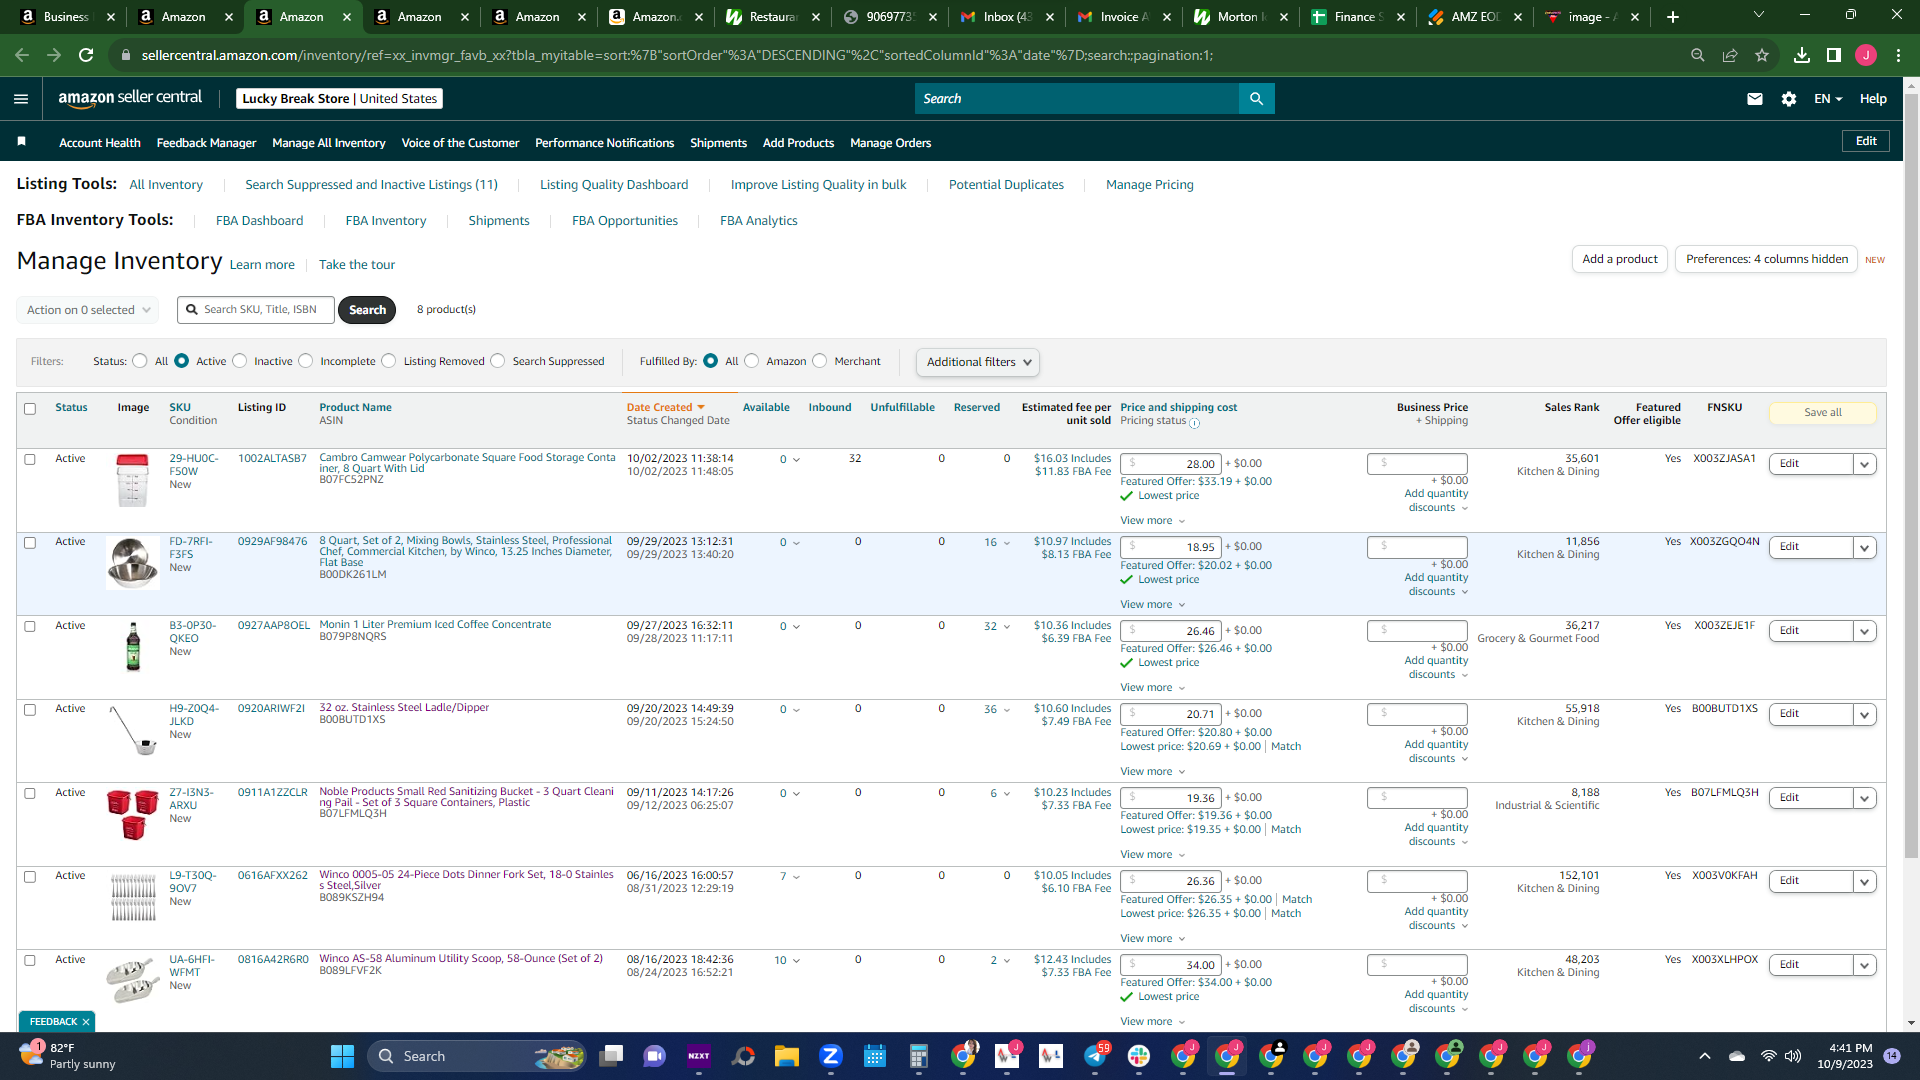Bookmark this page with the star icon
Image resolution: width=1920 pixels, height=1080 pixels.
(1762, 55)
